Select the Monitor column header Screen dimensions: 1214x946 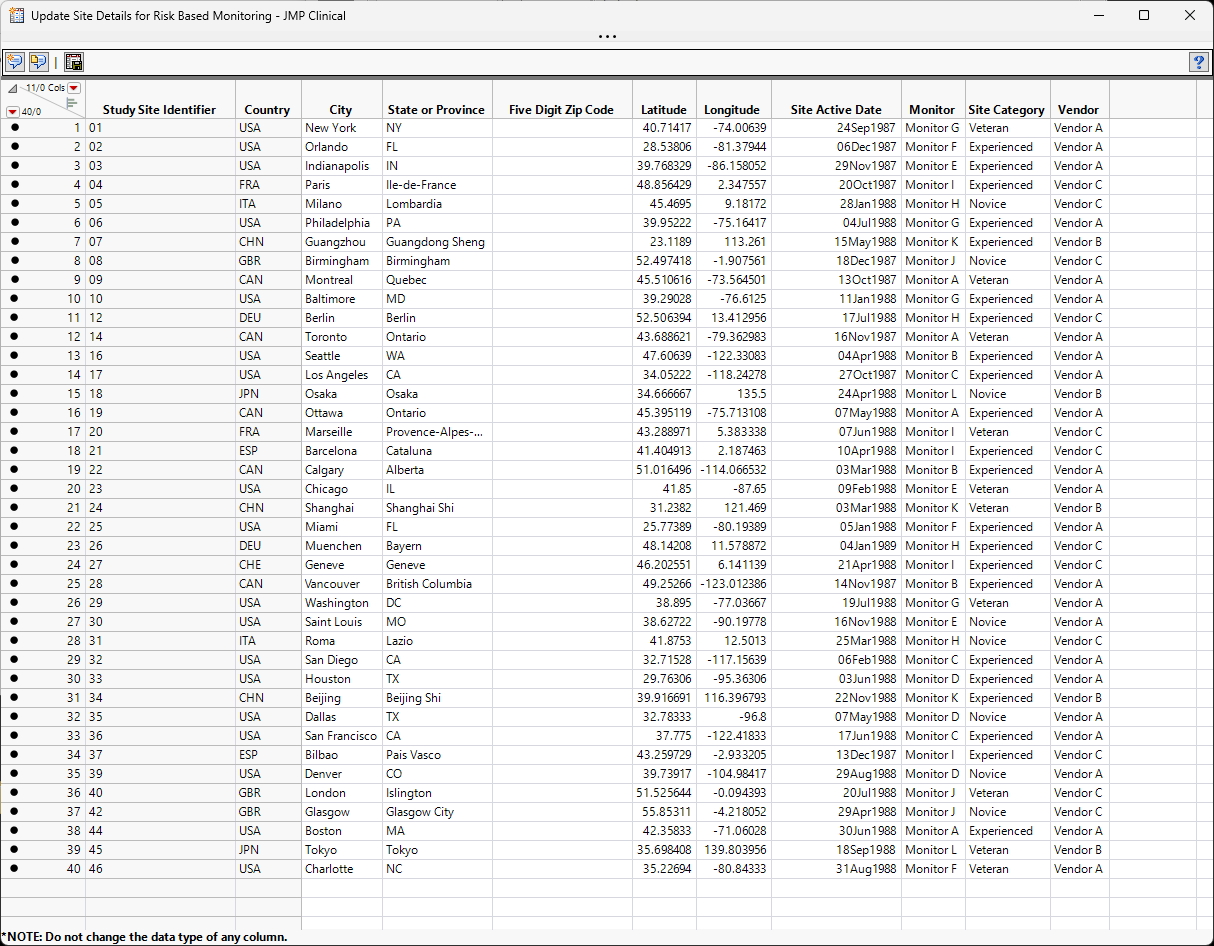click(932, 110)
